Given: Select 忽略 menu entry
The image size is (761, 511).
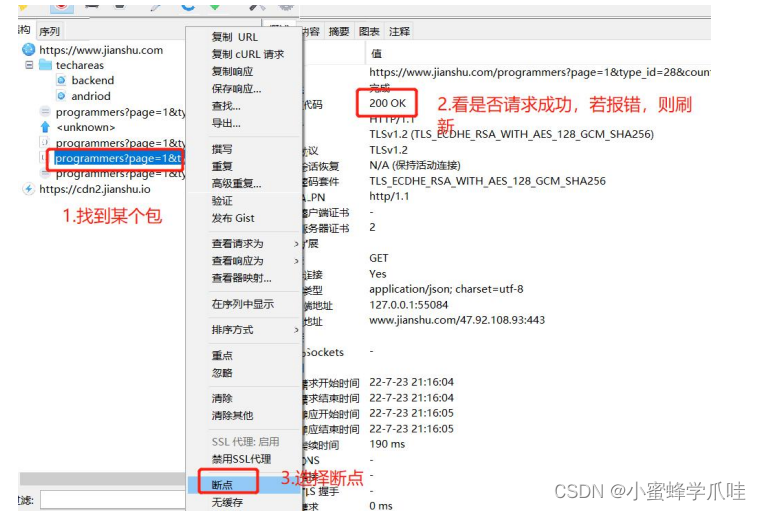Looking at the screenshot, I should click(222, 373).
